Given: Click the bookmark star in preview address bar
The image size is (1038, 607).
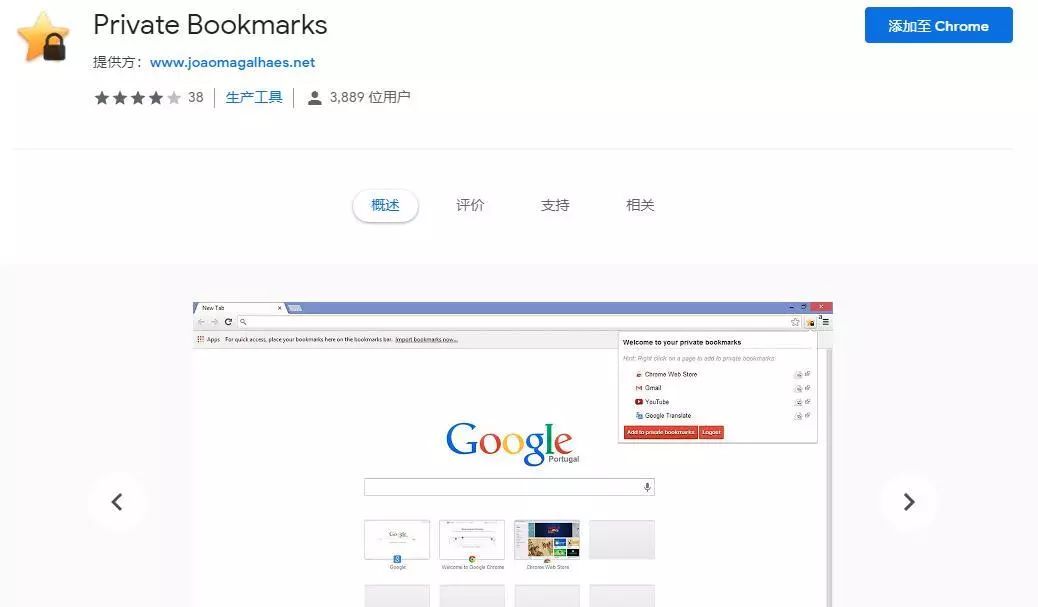Looking at the screenshot, I should pos(795,322).
